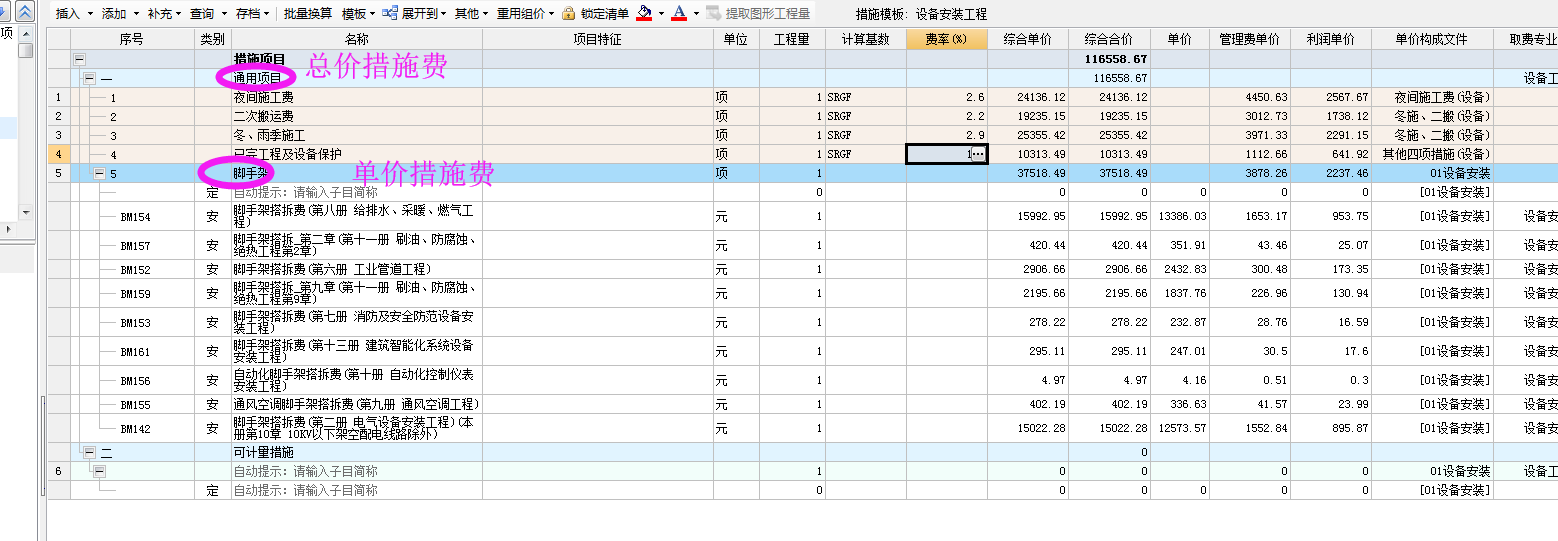This screenshot has width=1558, height=541.
Task: Click the ellipsis button in the 费率 cell
Action: pos(978,154)
